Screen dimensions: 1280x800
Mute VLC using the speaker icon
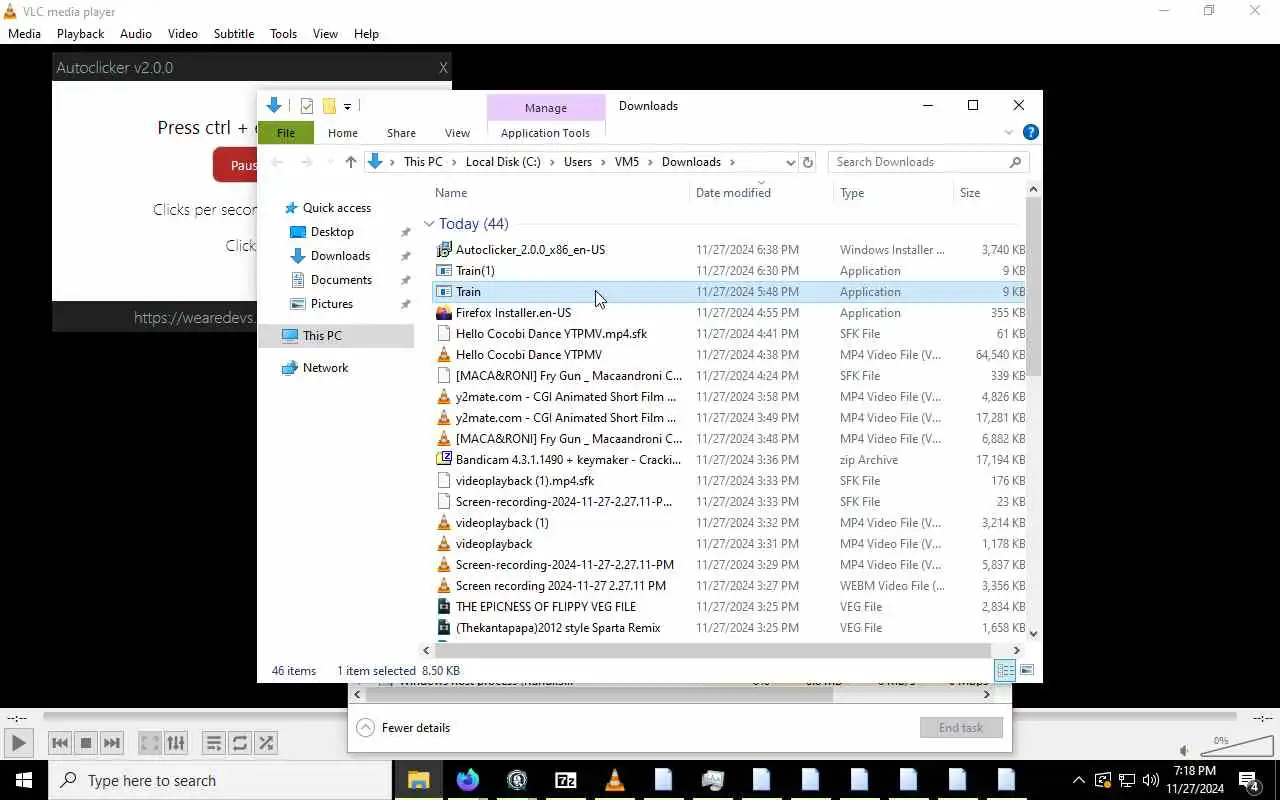(x=1184, y=751)
